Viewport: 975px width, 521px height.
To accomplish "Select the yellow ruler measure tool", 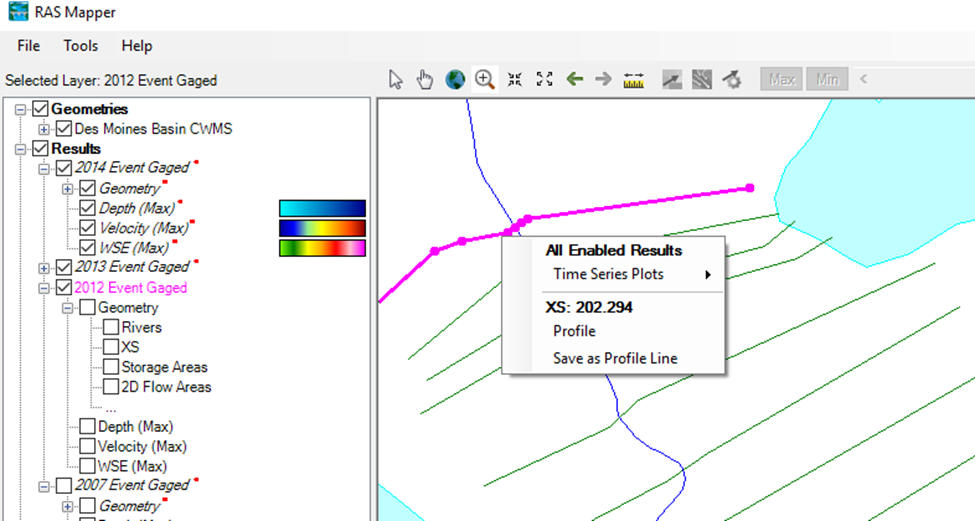I will (634, 80).
